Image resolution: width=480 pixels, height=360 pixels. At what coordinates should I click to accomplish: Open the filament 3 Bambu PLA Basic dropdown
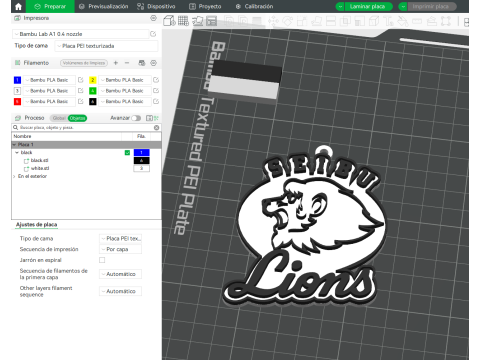(49, 91)
